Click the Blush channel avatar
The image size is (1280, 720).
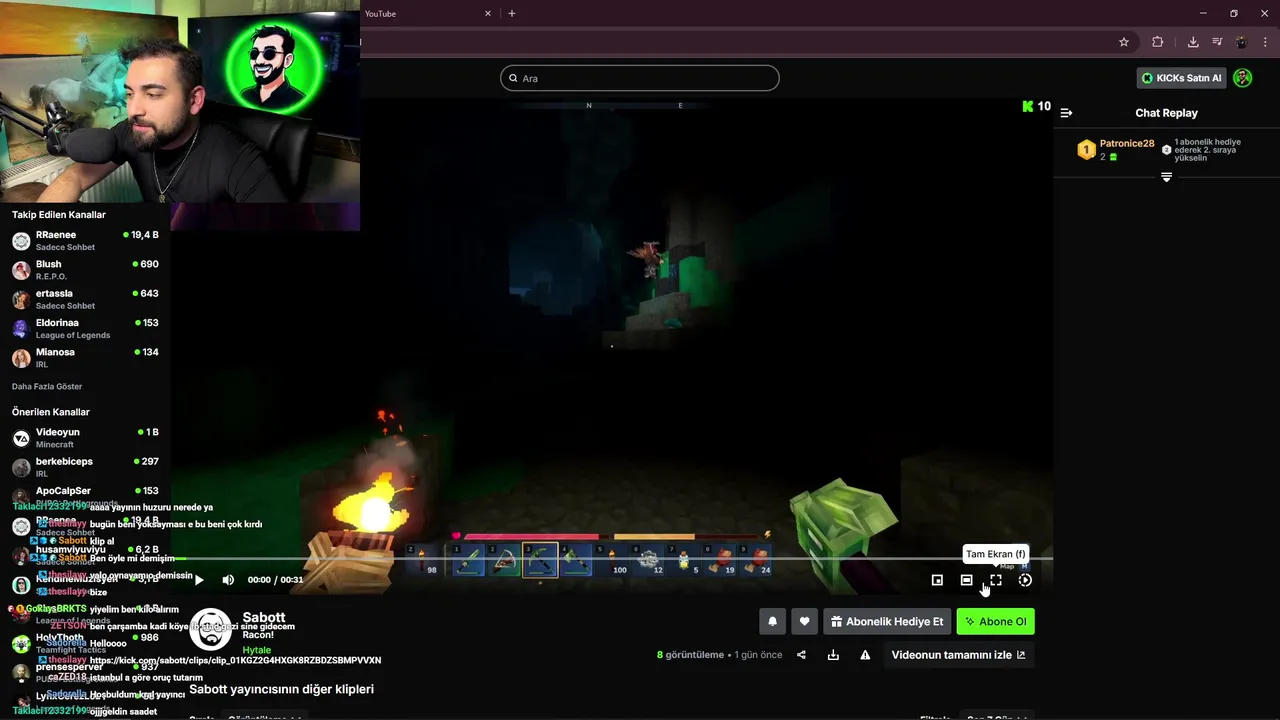[x=21, y=270]
